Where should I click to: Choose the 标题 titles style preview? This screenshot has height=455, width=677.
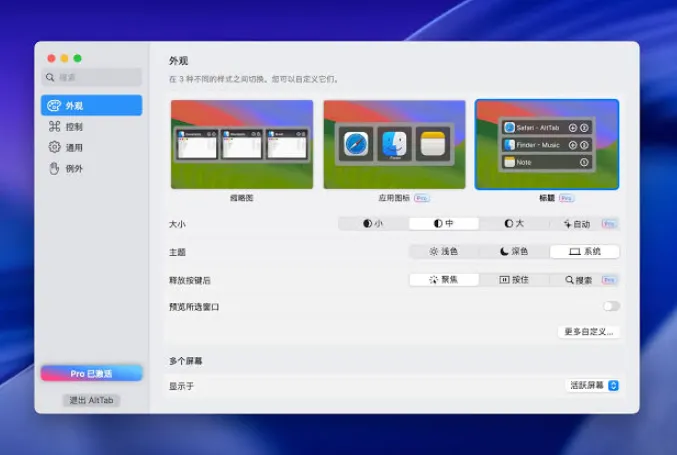[x=547, y=144]
